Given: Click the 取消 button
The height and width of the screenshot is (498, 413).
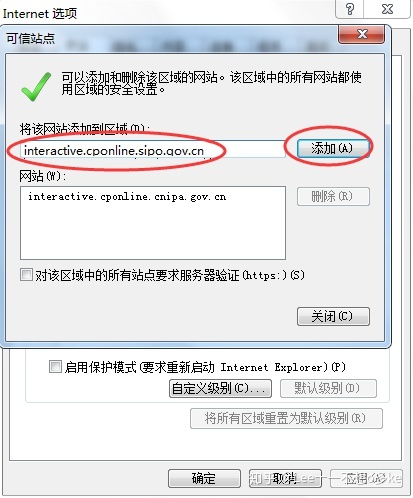Looking at the screenshot, I should [285, 478].
